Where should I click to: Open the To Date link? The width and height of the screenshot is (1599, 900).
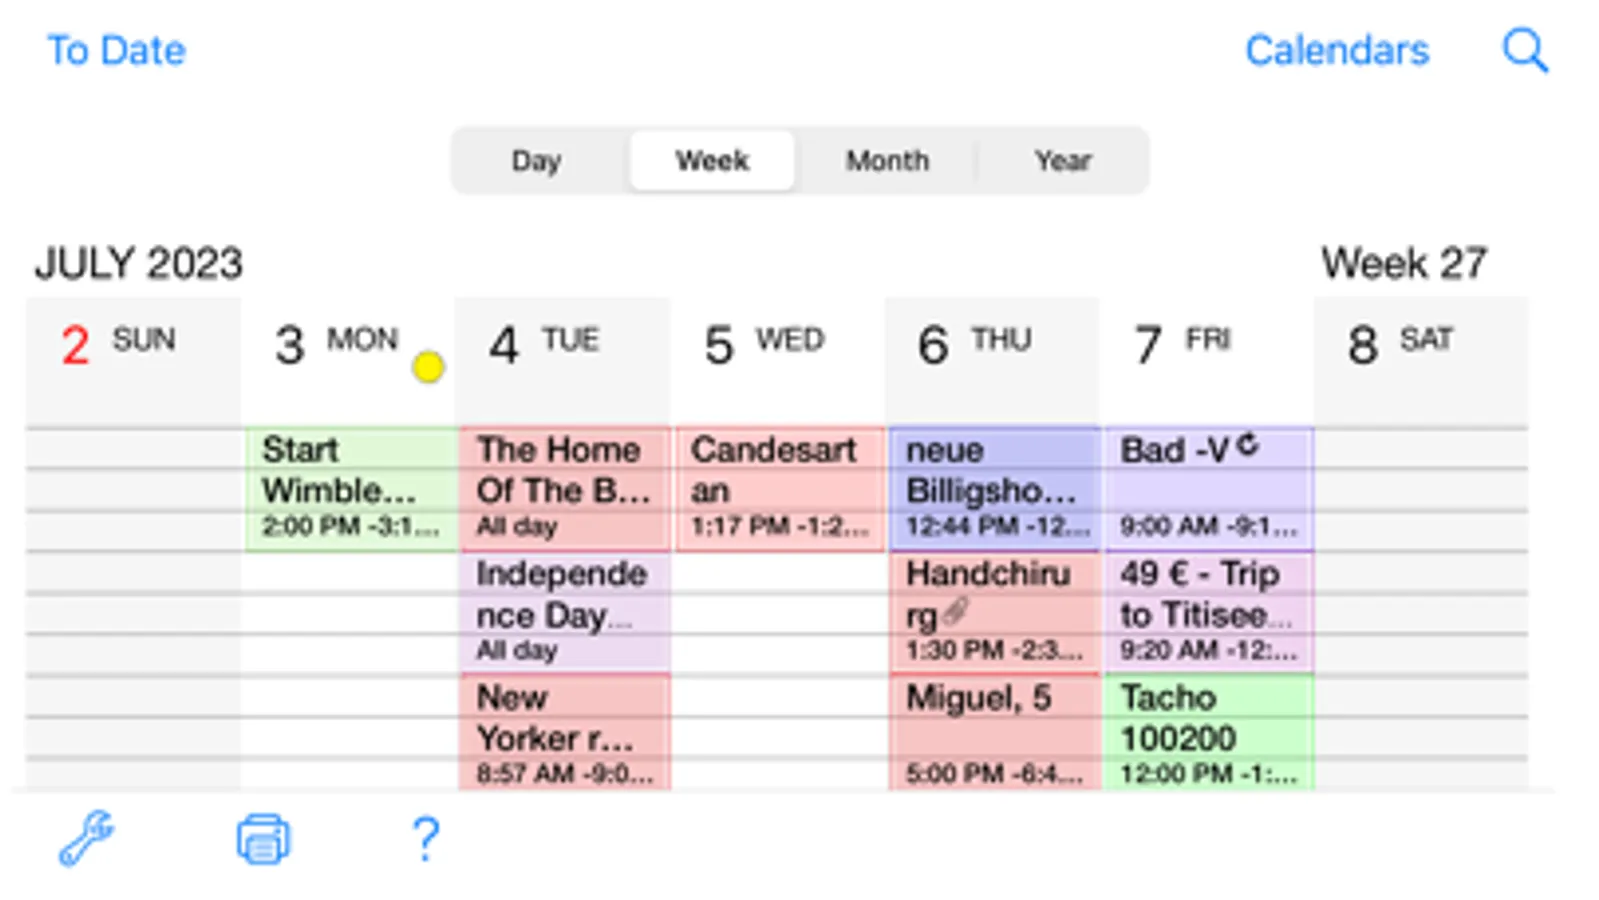(117, 51)
